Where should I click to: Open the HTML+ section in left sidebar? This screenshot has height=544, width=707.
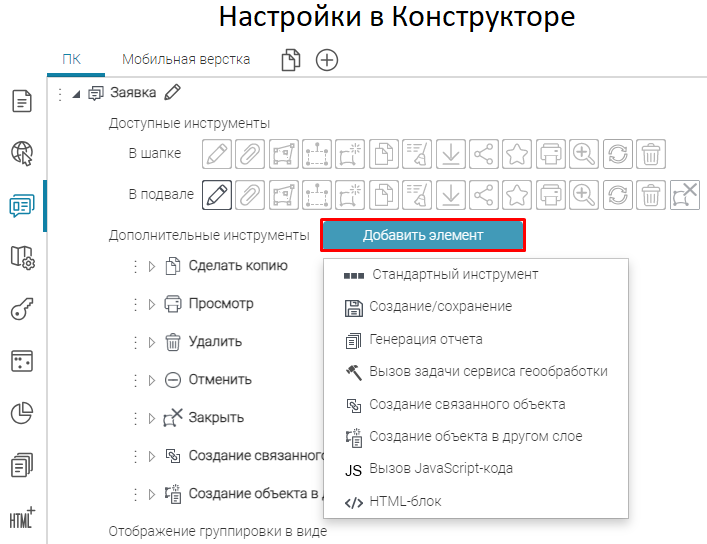click(x=22, y=517)
